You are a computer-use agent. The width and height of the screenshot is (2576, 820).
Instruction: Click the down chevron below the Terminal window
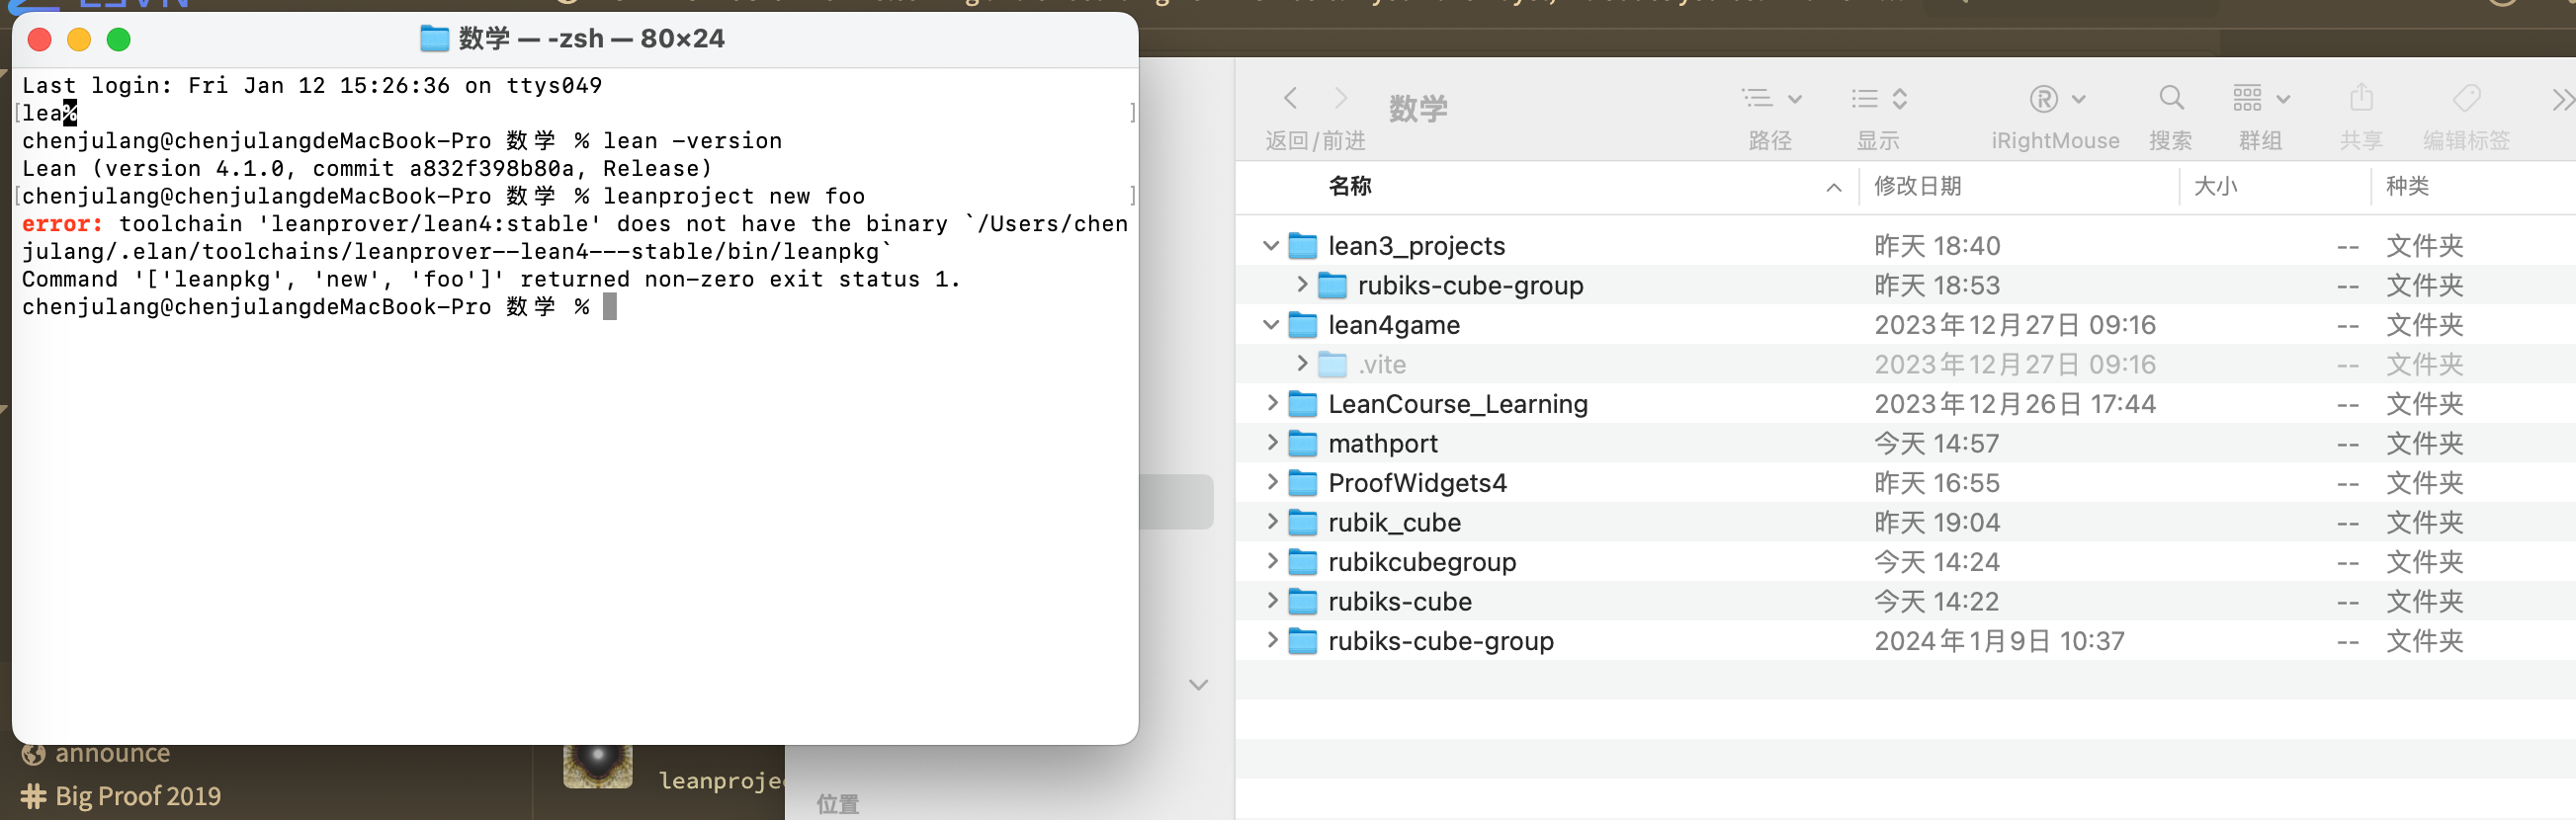tap(1199, 685)
